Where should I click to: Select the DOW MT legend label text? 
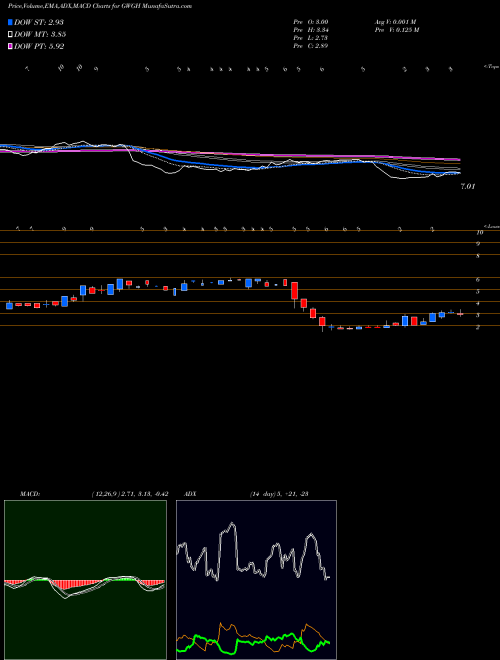tap(40, 35)
